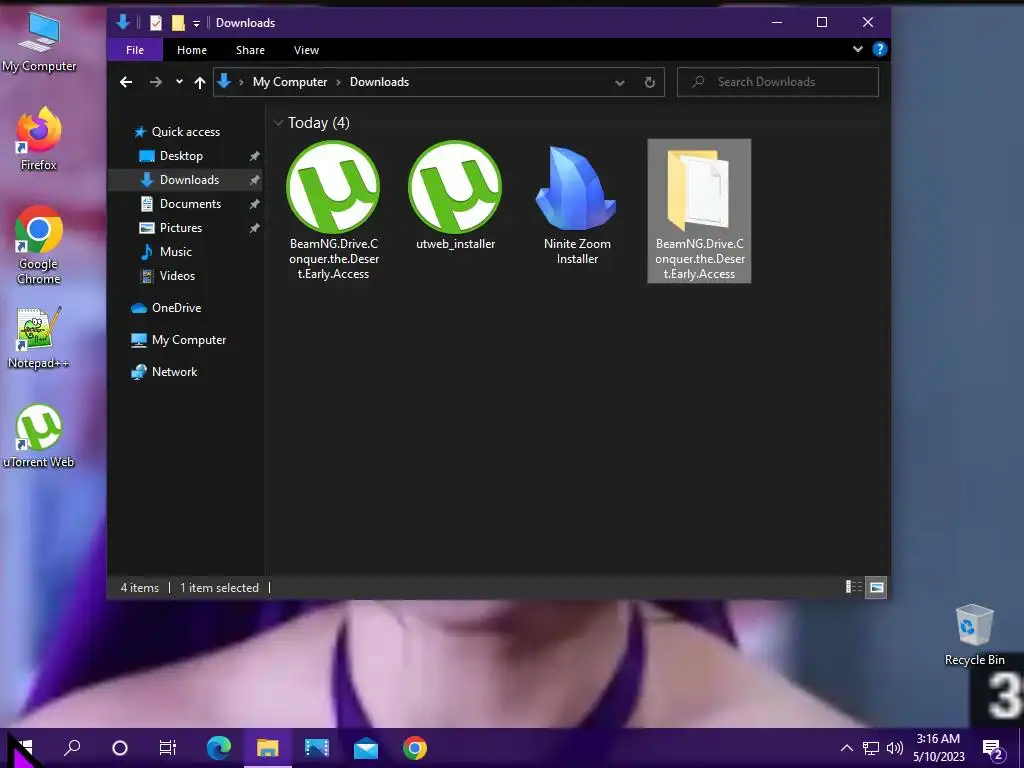This screenshot has height=768, width=1024.
Task: Switch to large icons view layout
Action: tap(876, 587)
